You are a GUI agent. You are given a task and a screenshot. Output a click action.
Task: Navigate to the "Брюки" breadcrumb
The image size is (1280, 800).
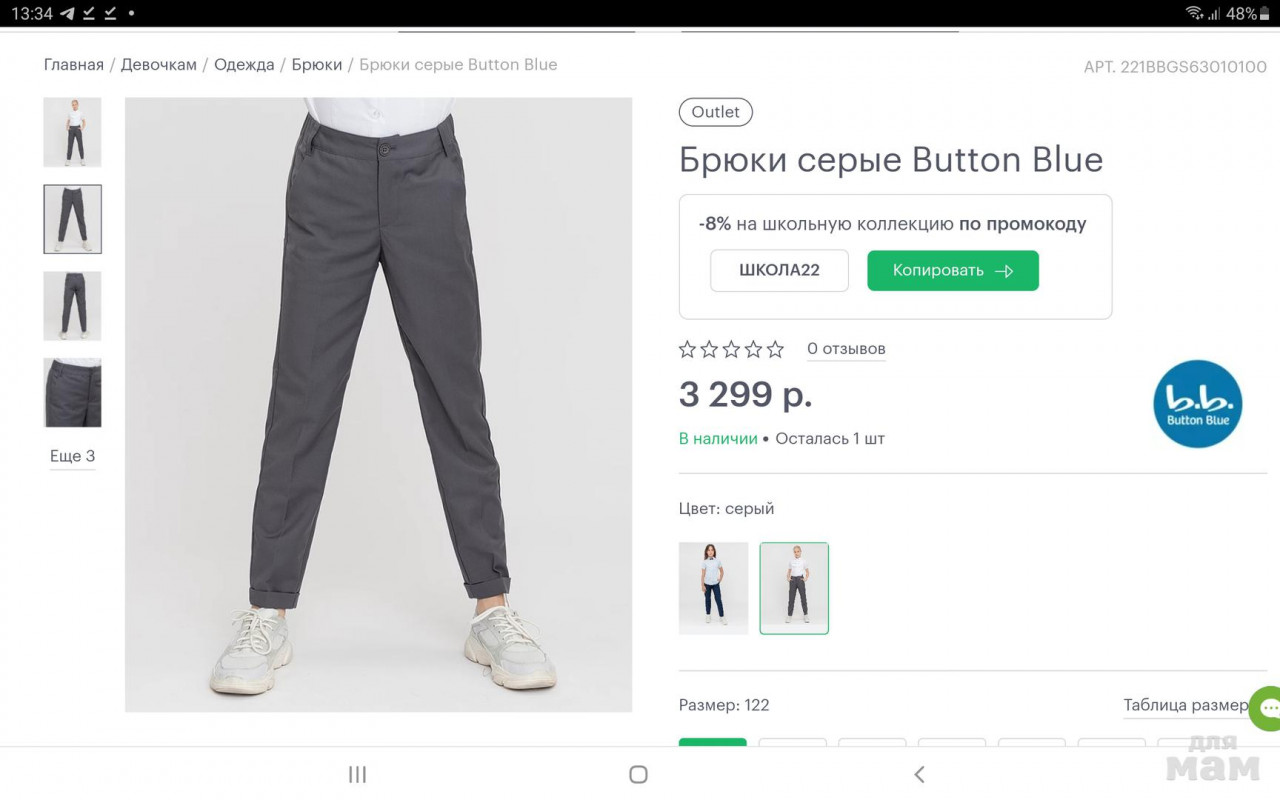coord(317,65)
